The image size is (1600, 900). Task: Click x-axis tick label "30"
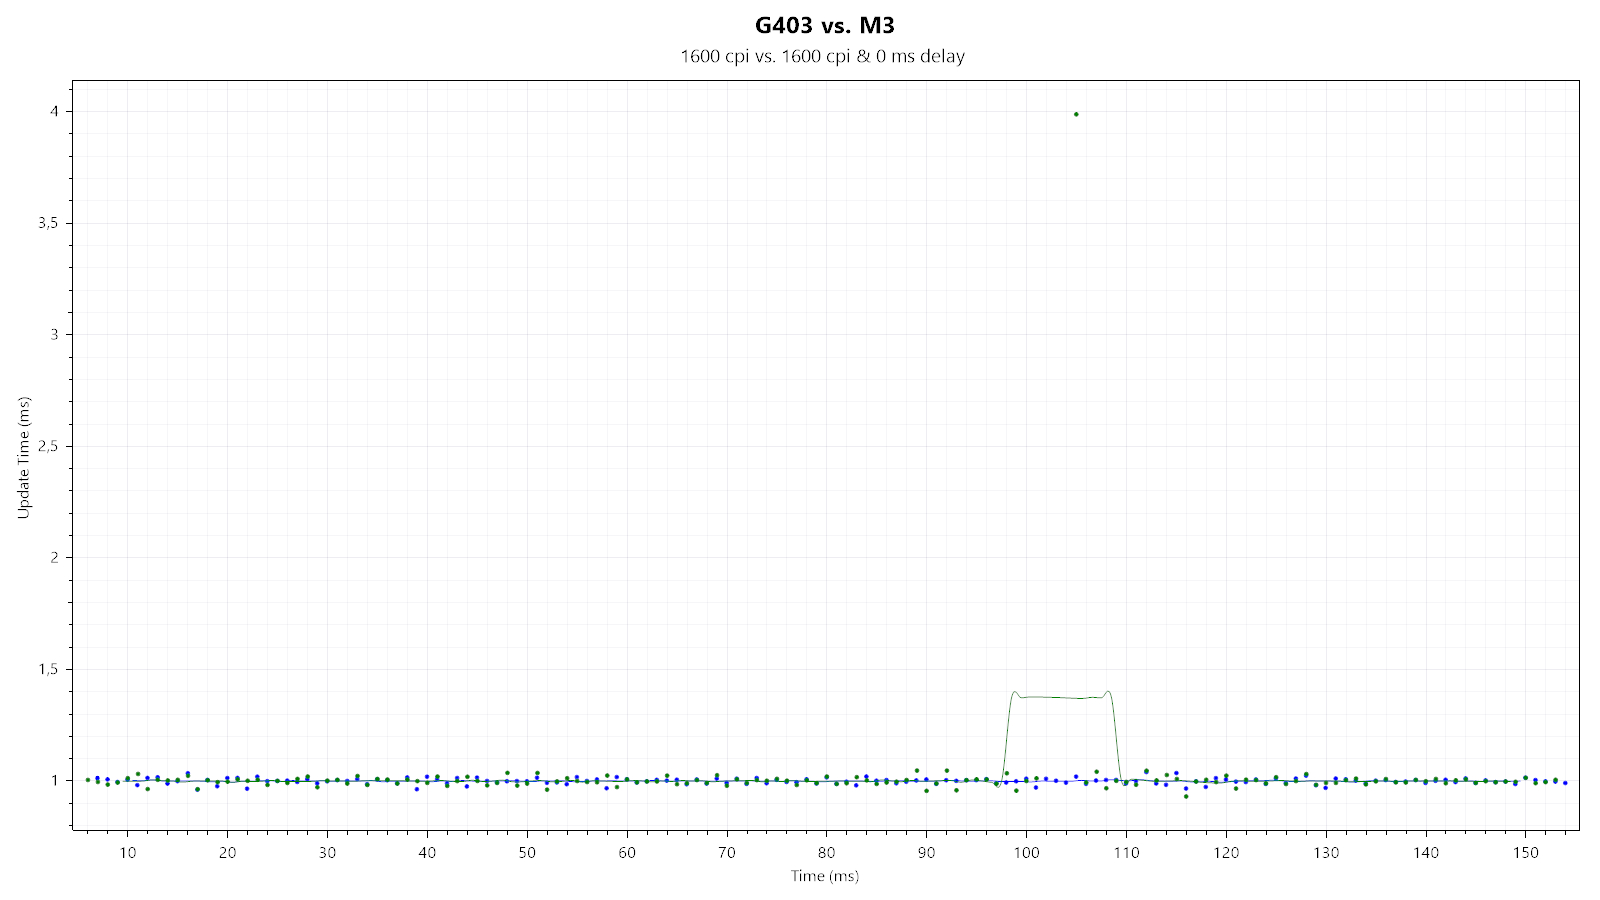328,852
